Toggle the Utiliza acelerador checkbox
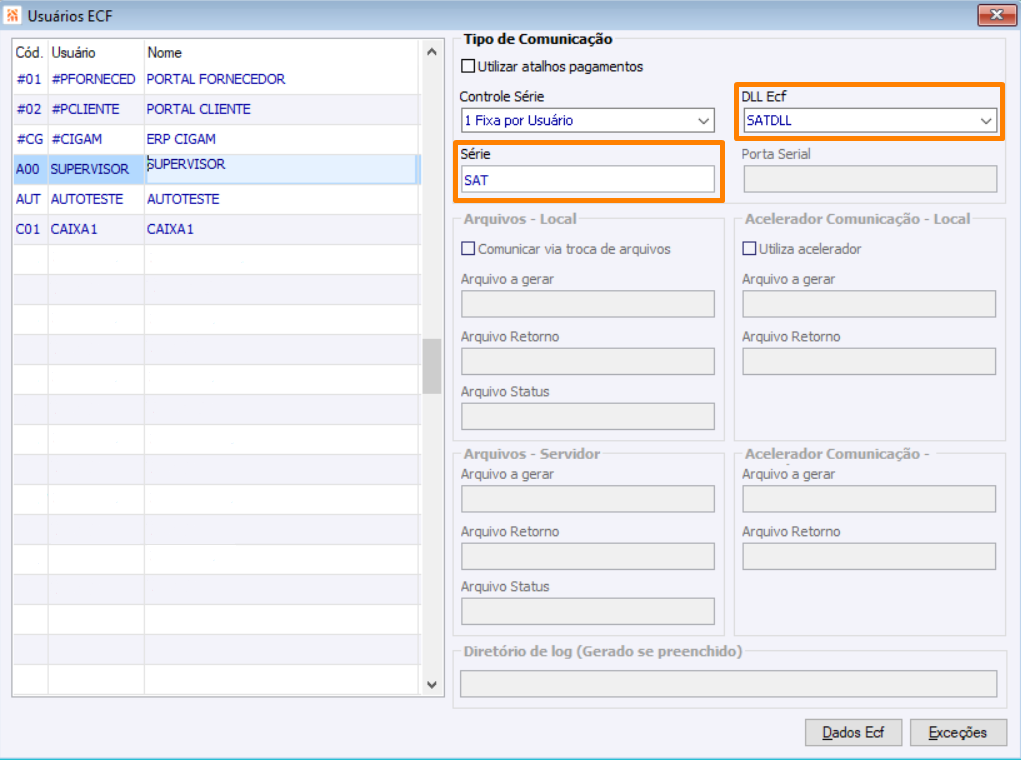This screenshot has height=760, width=1021. (749, 249)
